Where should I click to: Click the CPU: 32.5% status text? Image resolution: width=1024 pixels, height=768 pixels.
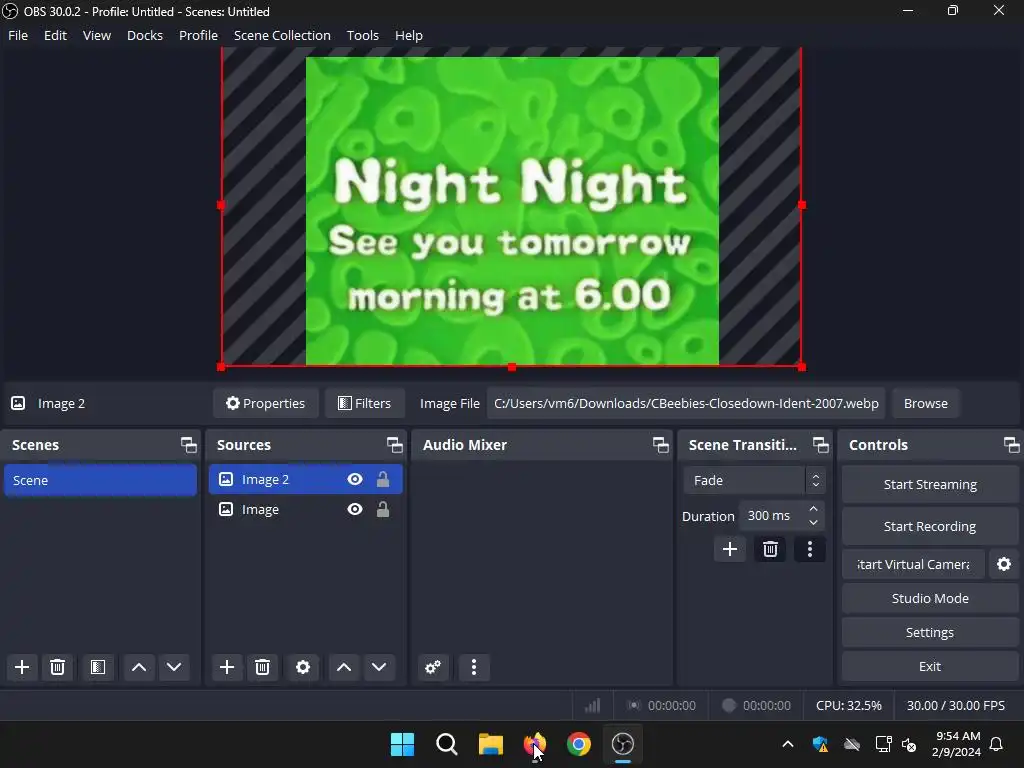848,705
